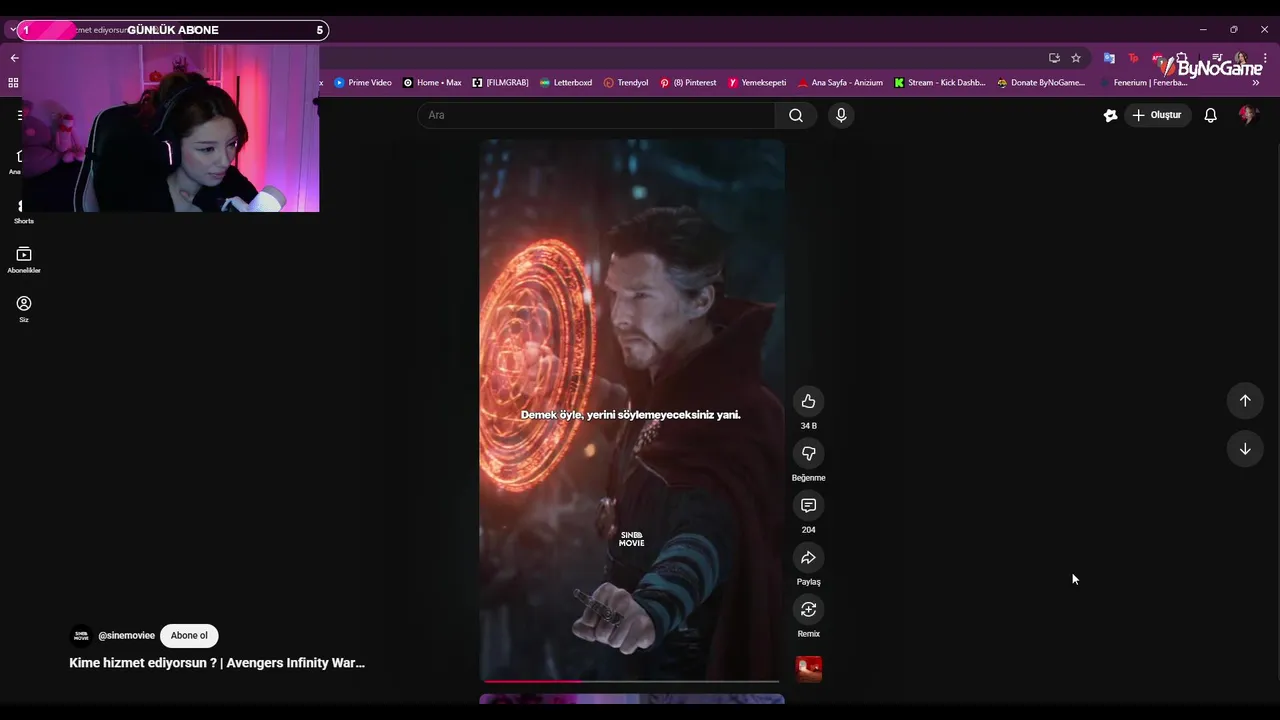Open the account avatar menu

click(1247, 115)
